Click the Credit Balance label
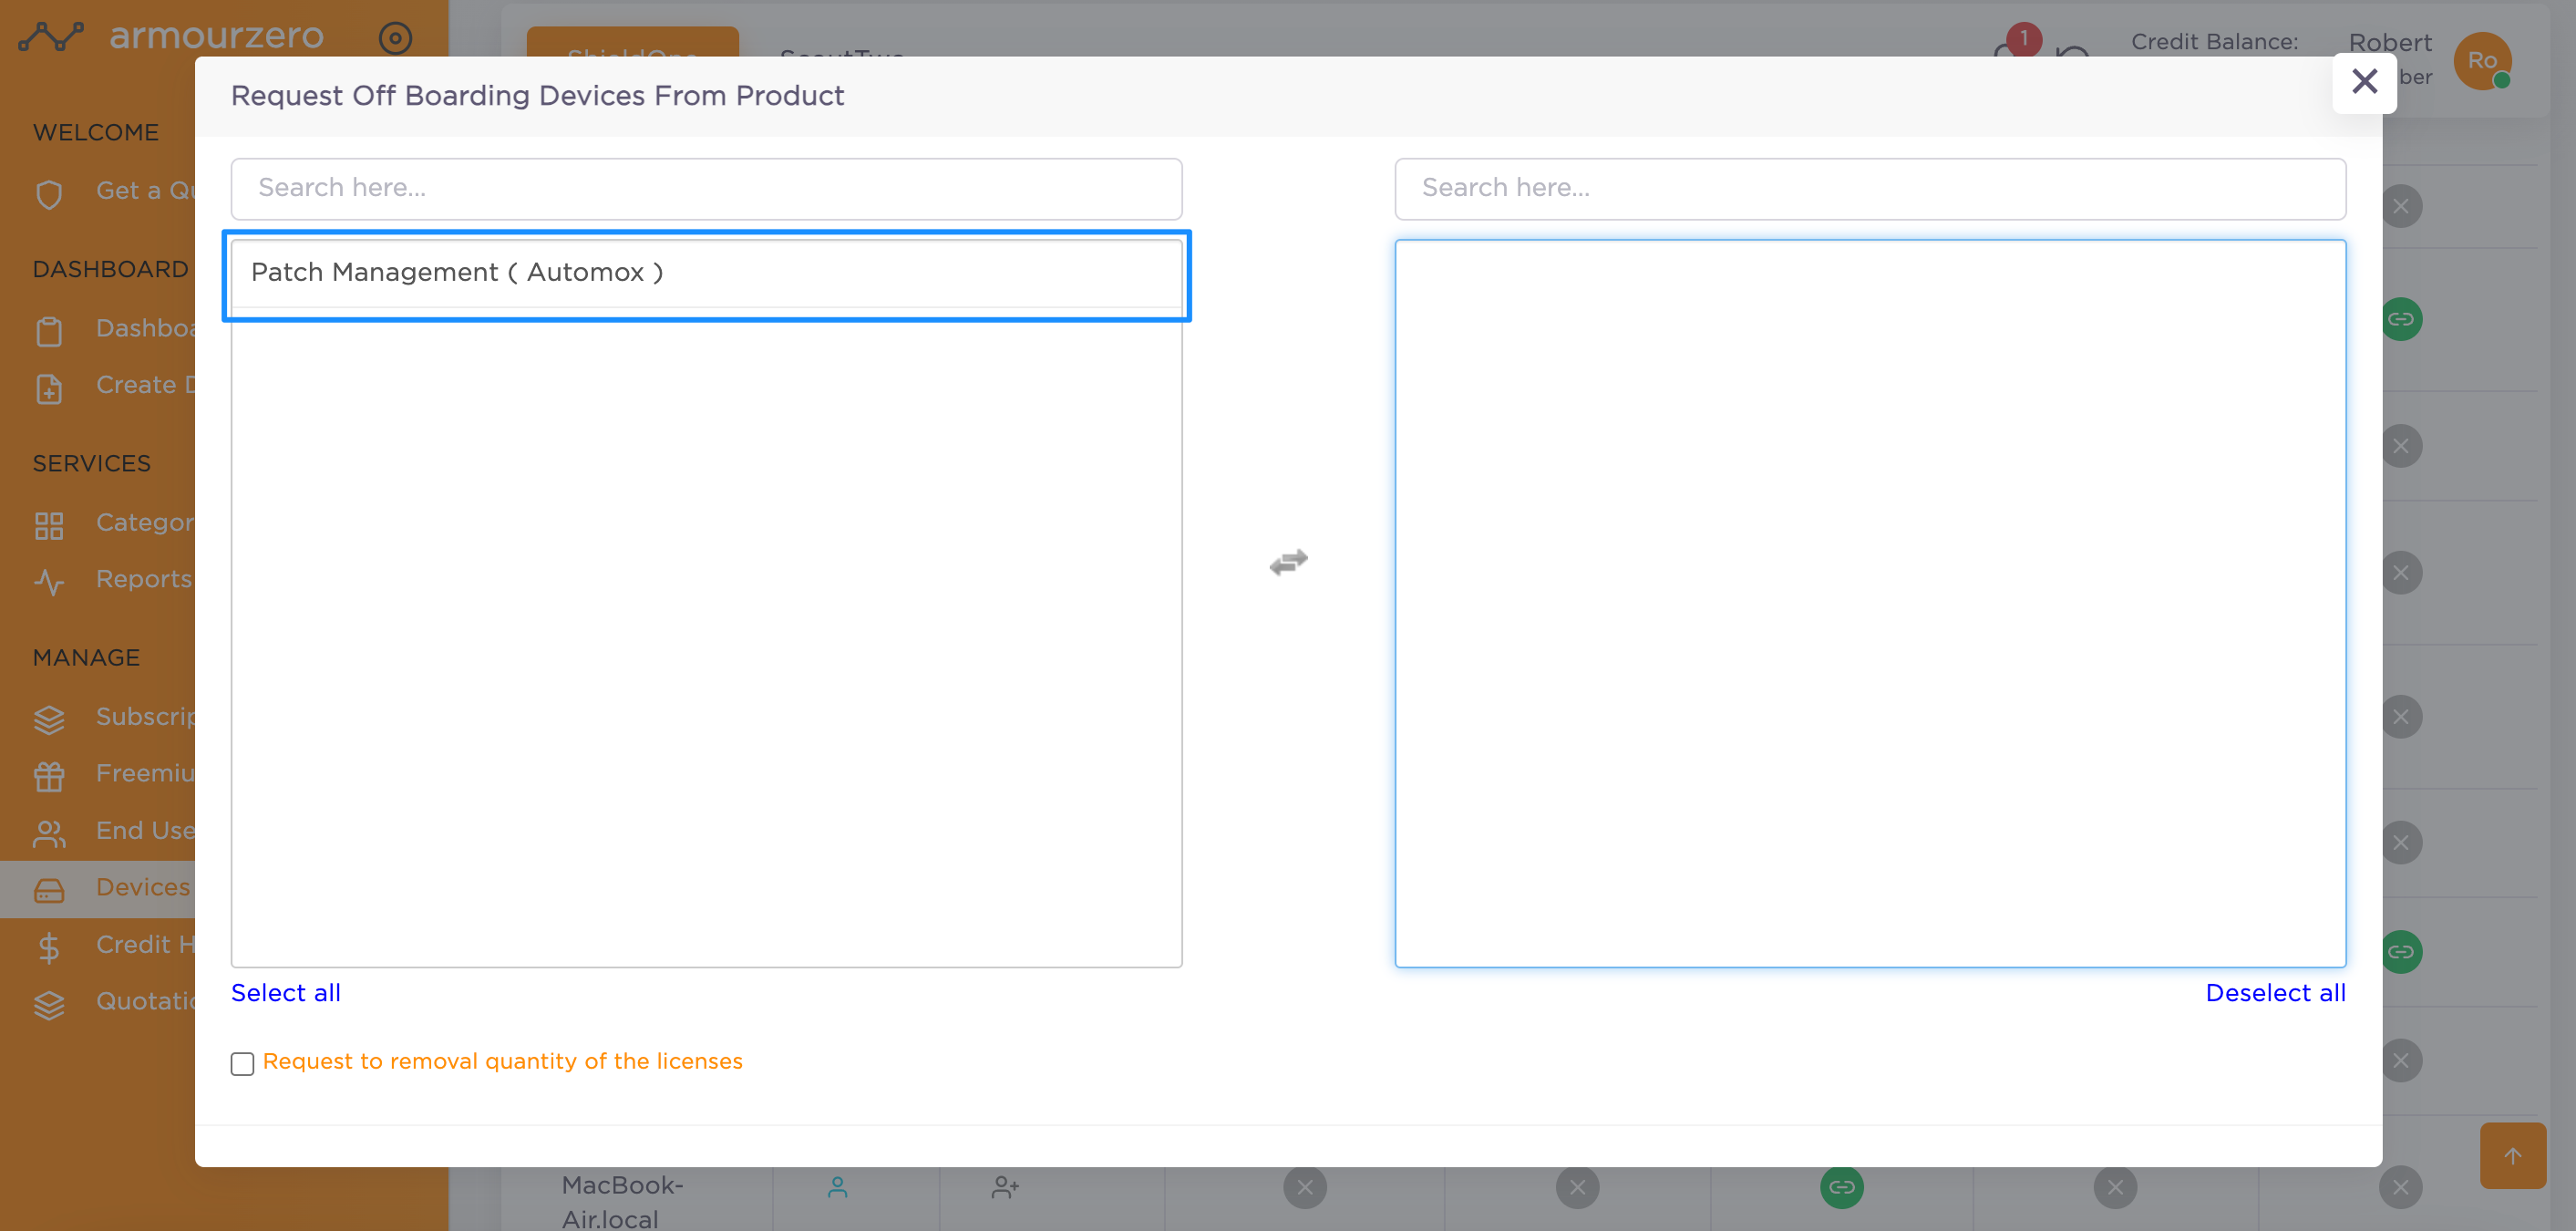 pos(2214,42)
